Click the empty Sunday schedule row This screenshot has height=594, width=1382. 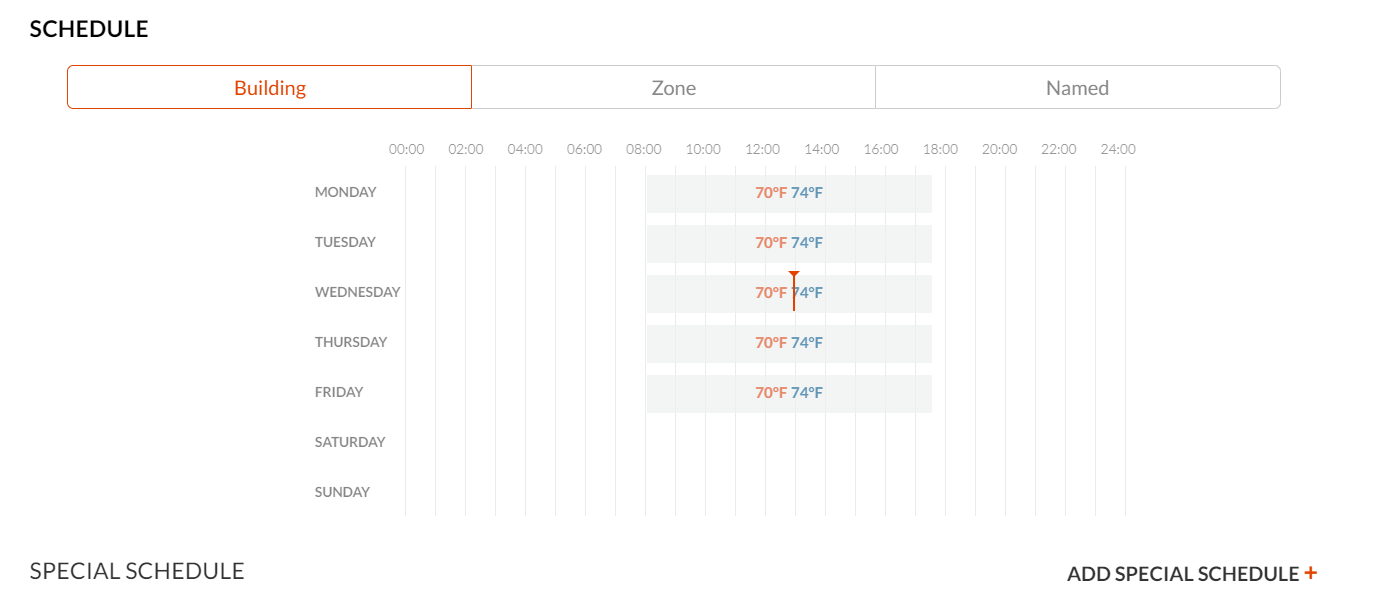(x=765, y=492)
